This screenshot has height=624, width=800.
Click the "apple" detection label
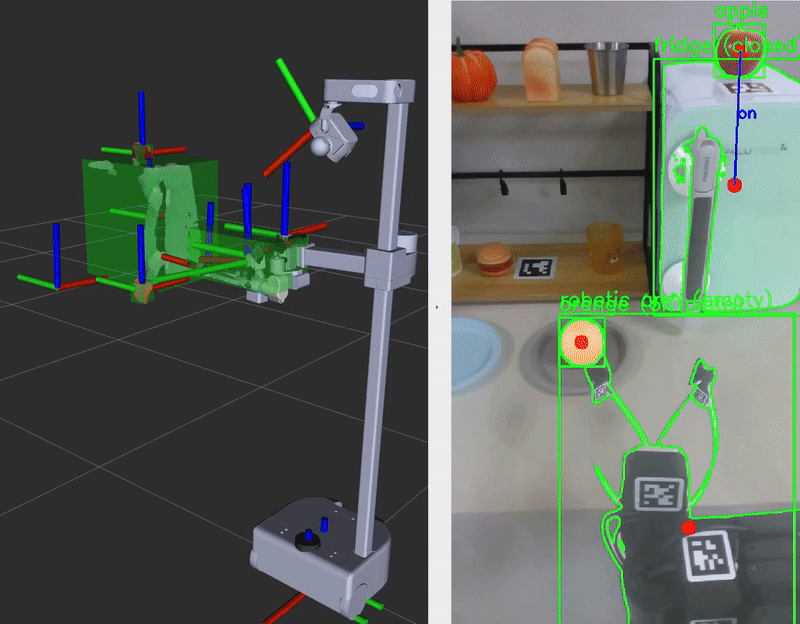point(741,11)
